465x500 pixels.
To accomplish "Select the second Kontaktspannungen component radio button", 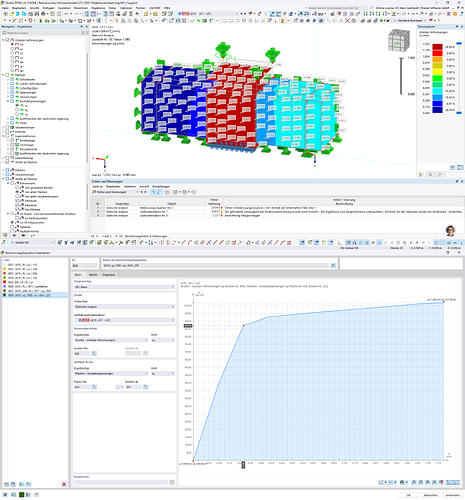I will tap(17, 110).
